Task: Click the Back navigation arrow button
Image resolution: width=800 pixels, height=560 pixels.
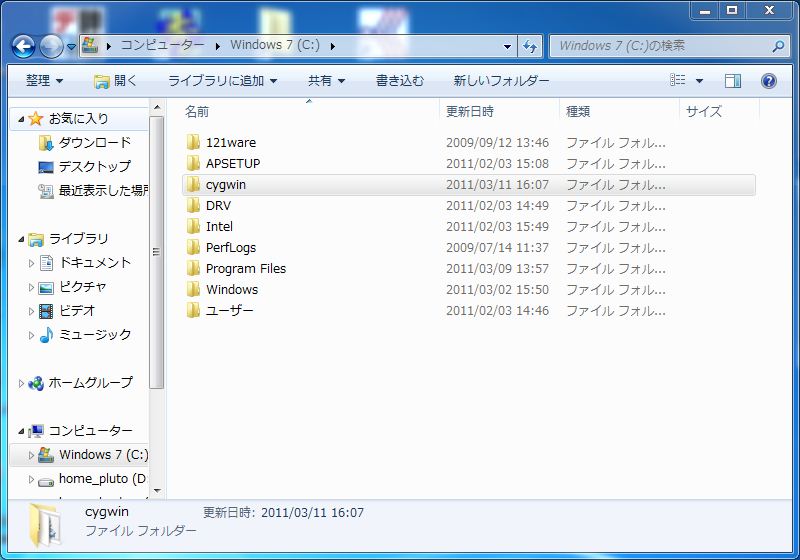Action: [x=23, y=46]
